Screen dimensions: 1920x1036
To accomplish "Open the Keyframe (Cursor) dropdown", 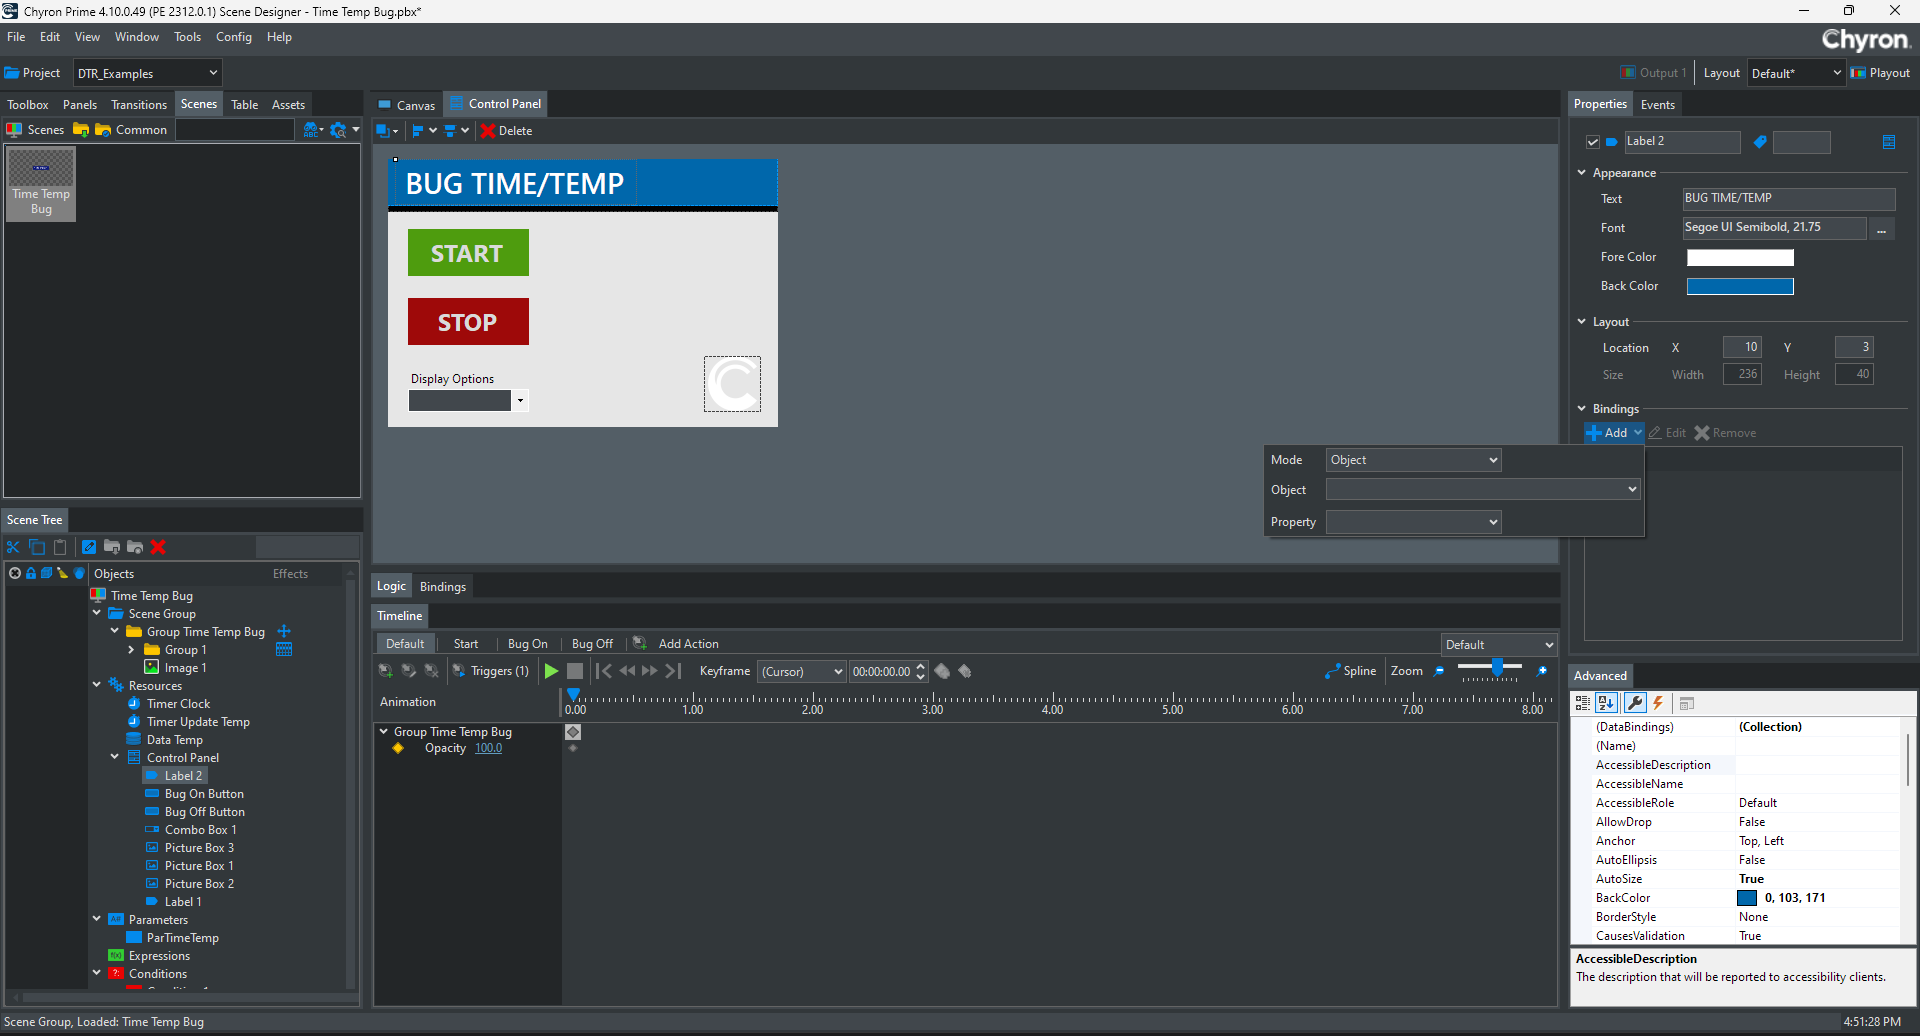I will 801,671.
